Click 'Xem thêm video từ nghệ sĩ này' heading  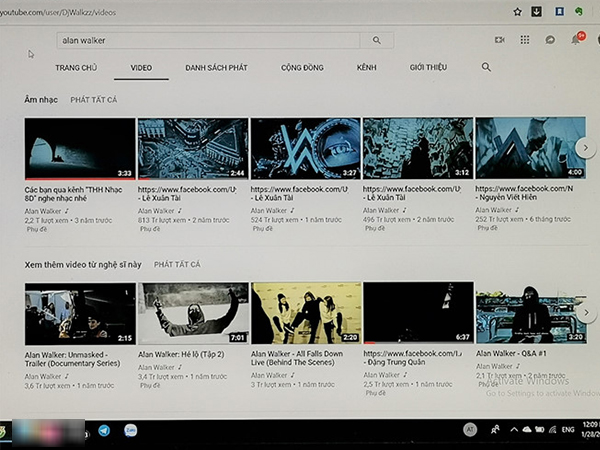(x=83, y=264)
